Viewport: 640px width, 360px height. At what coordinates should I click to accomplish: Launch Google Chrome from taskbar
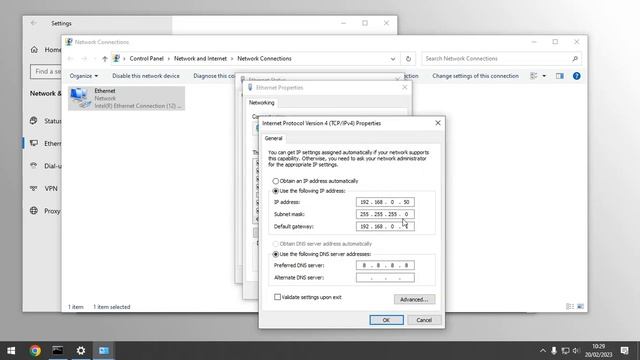(x=35, y=351)
